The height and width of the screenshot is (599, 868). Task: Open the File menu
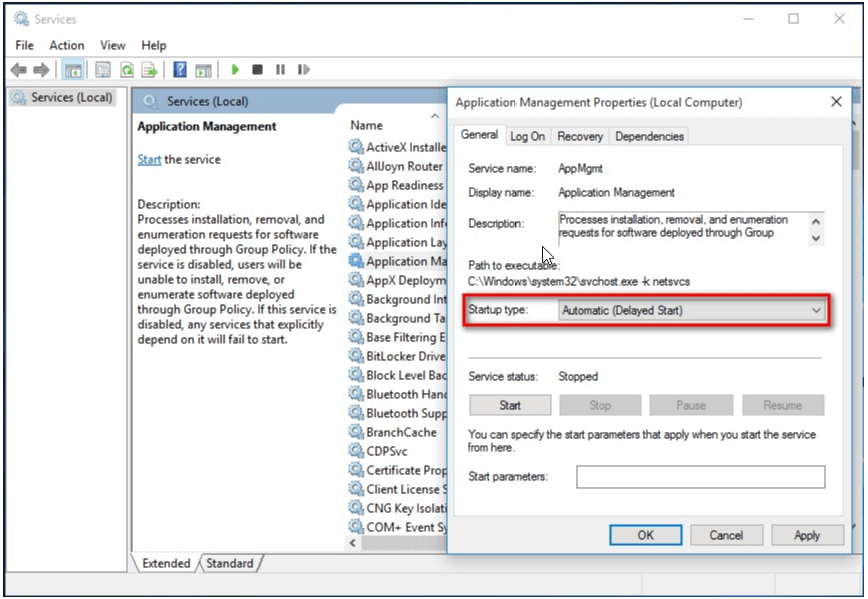(x=24, y=45)
